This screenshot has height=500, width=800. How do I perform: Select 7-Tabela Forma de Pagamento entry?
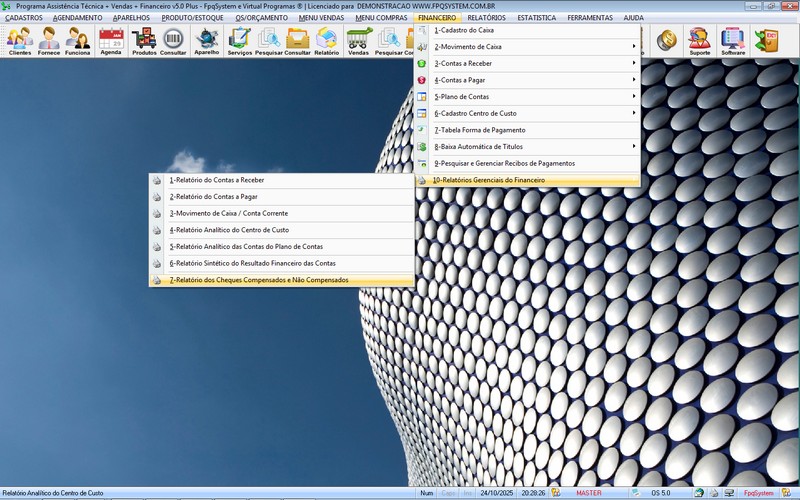528,130
